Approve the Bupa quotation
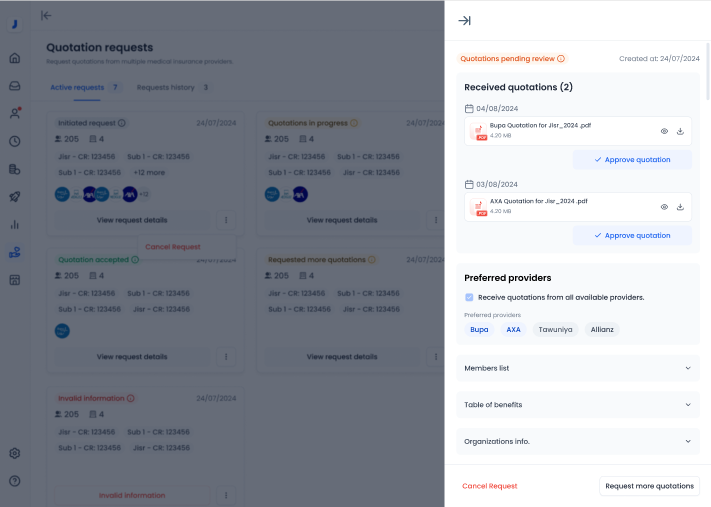This screenshot has width=711, height=507. pos(632,159)
